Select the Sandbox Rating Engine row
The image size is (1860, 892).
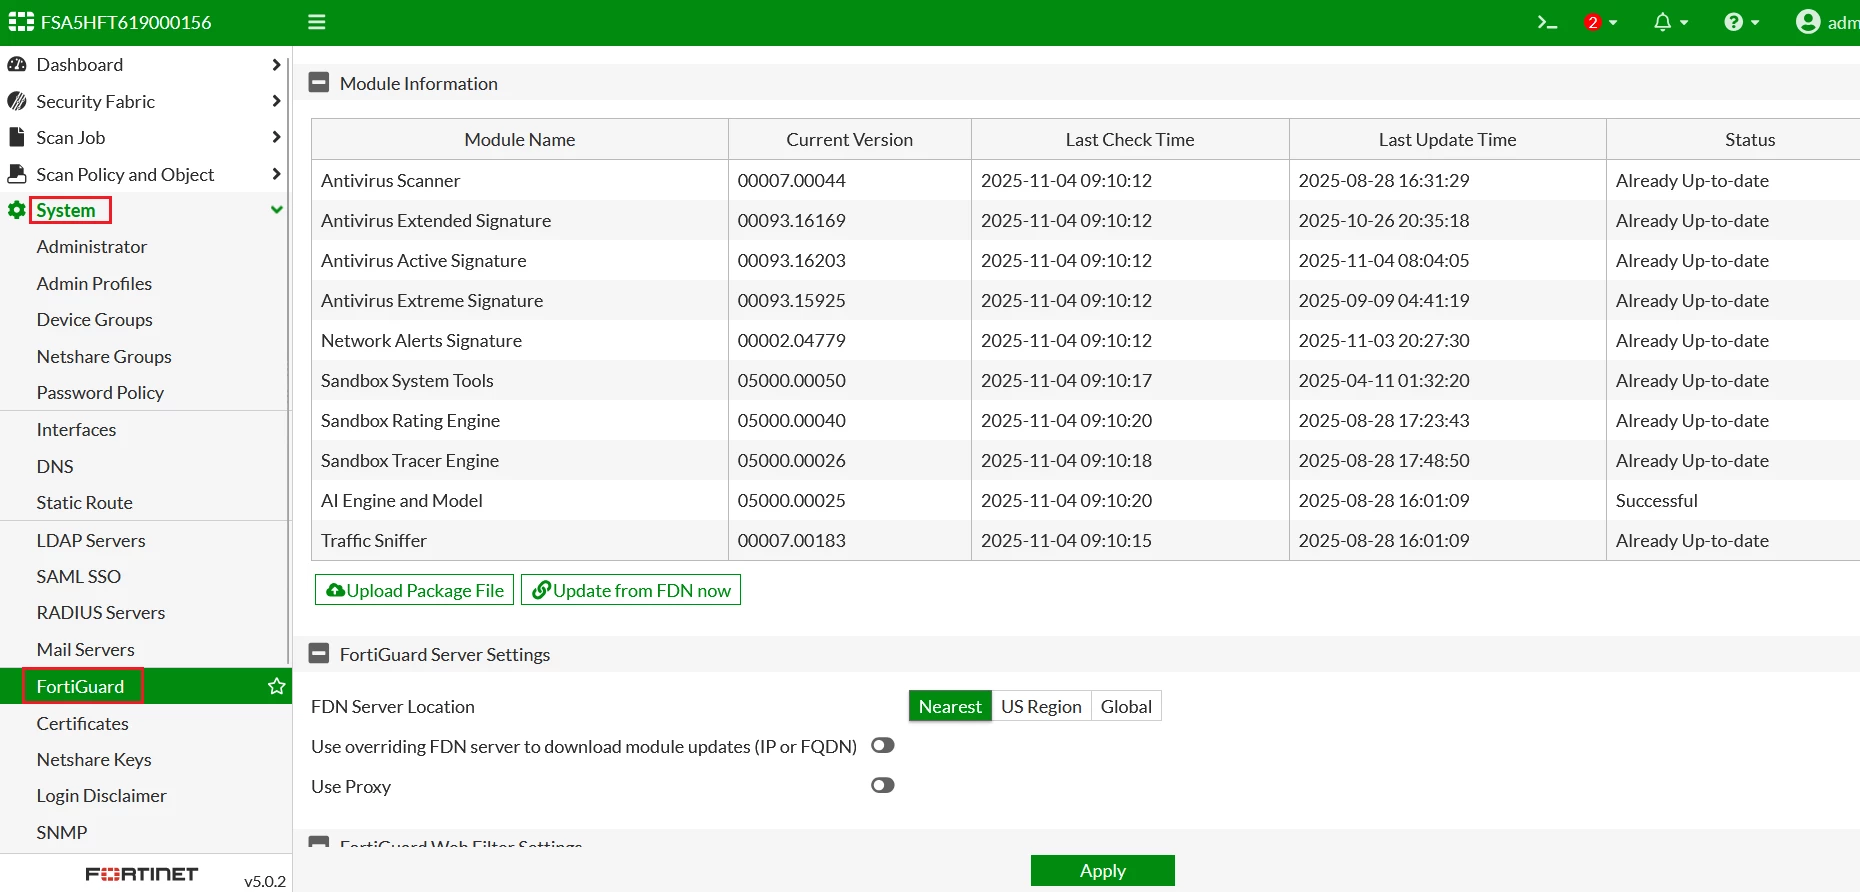(1086, 421)
